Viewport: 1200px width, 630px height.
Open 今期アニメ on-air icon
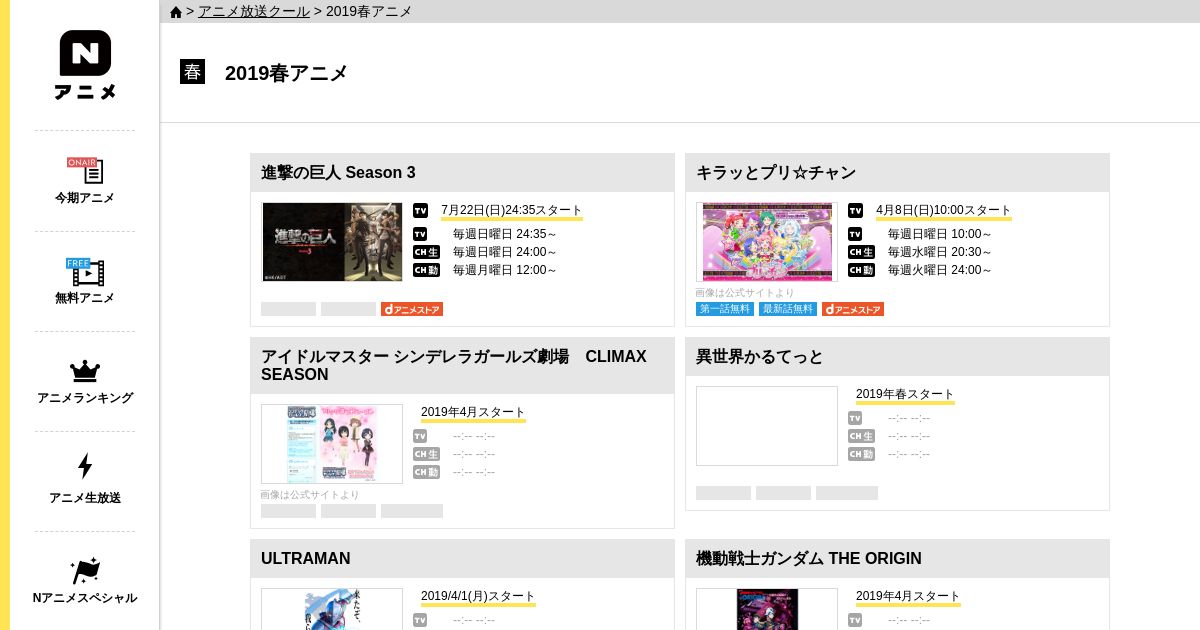tap(85, 171)
